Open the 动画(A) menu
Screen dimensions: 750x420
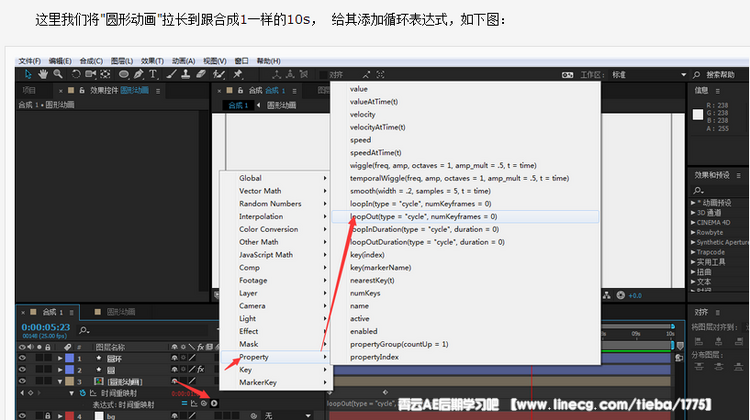tap(184, 61)
